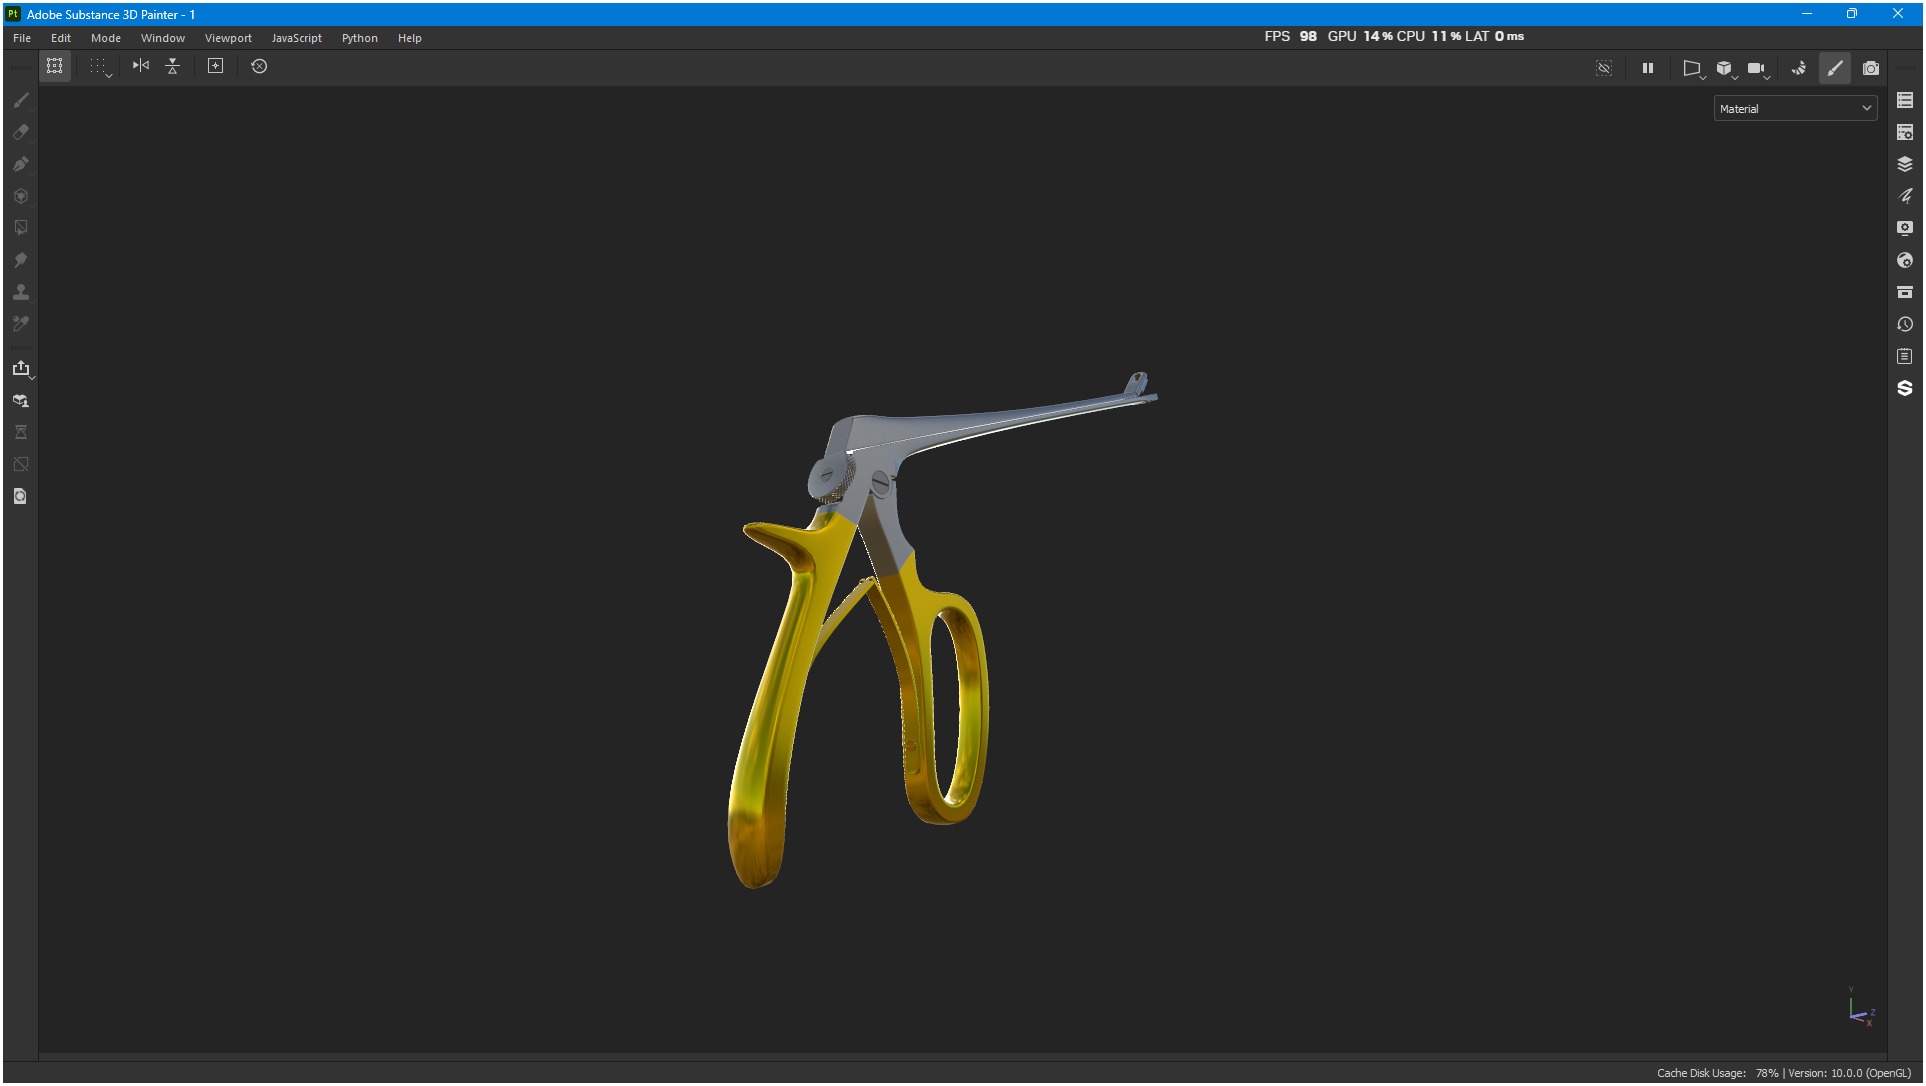1926x1086 pixels.
Task: Click the export share button
Action: tap(20, 368)
